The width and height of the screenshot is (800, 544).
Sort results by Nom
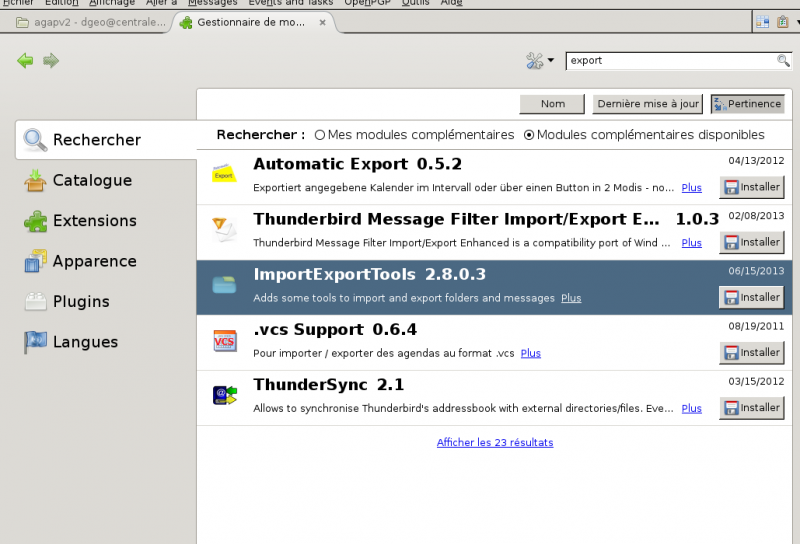click(x=552, y=104)
